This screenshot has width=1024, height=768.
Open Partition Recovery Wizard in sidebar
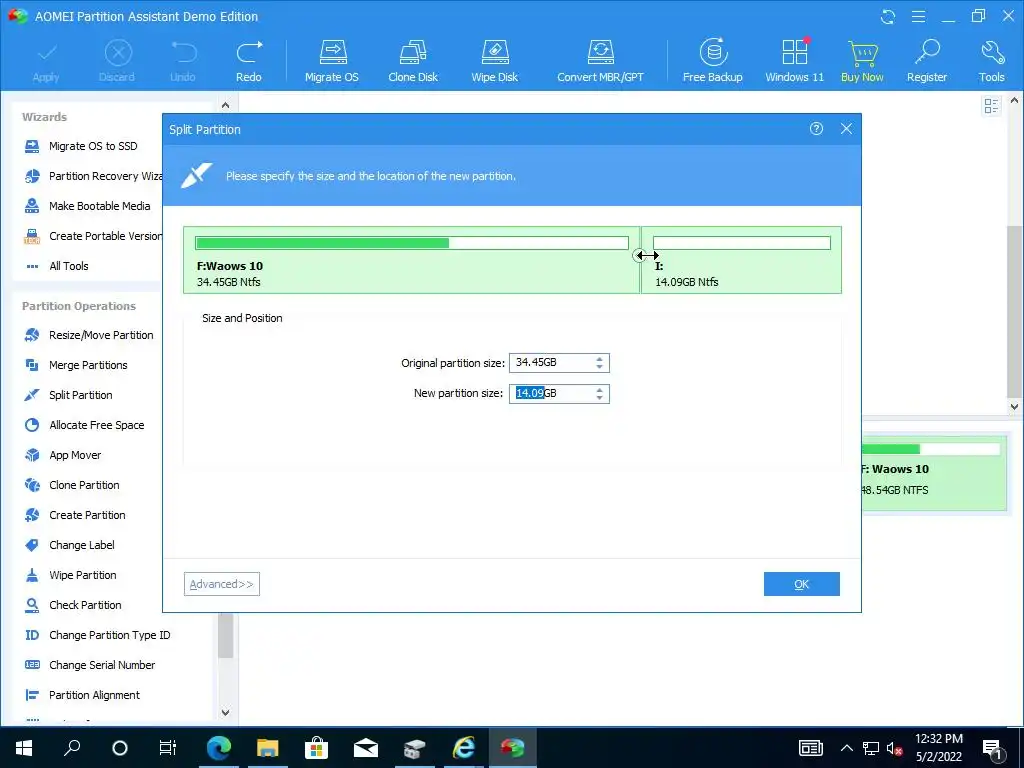click(93, 176)
